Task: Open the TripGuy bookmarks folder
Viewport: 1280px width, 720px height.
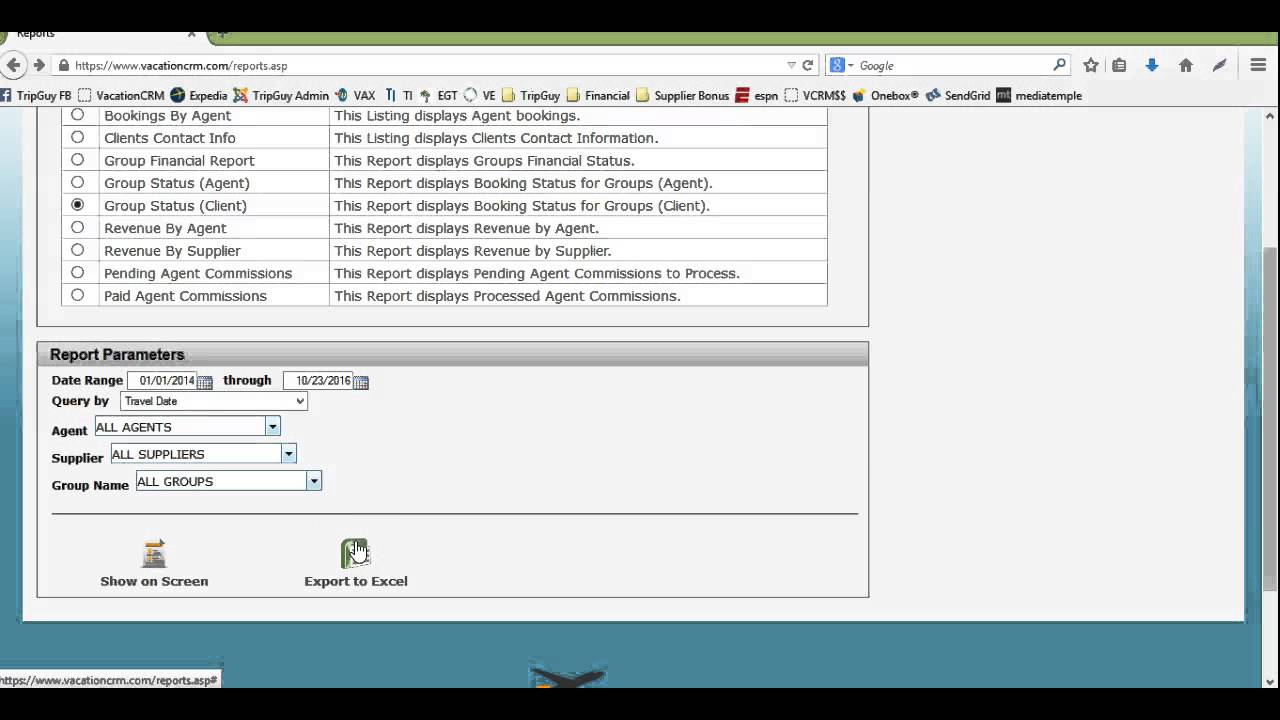Action: (x=531, y=96)
